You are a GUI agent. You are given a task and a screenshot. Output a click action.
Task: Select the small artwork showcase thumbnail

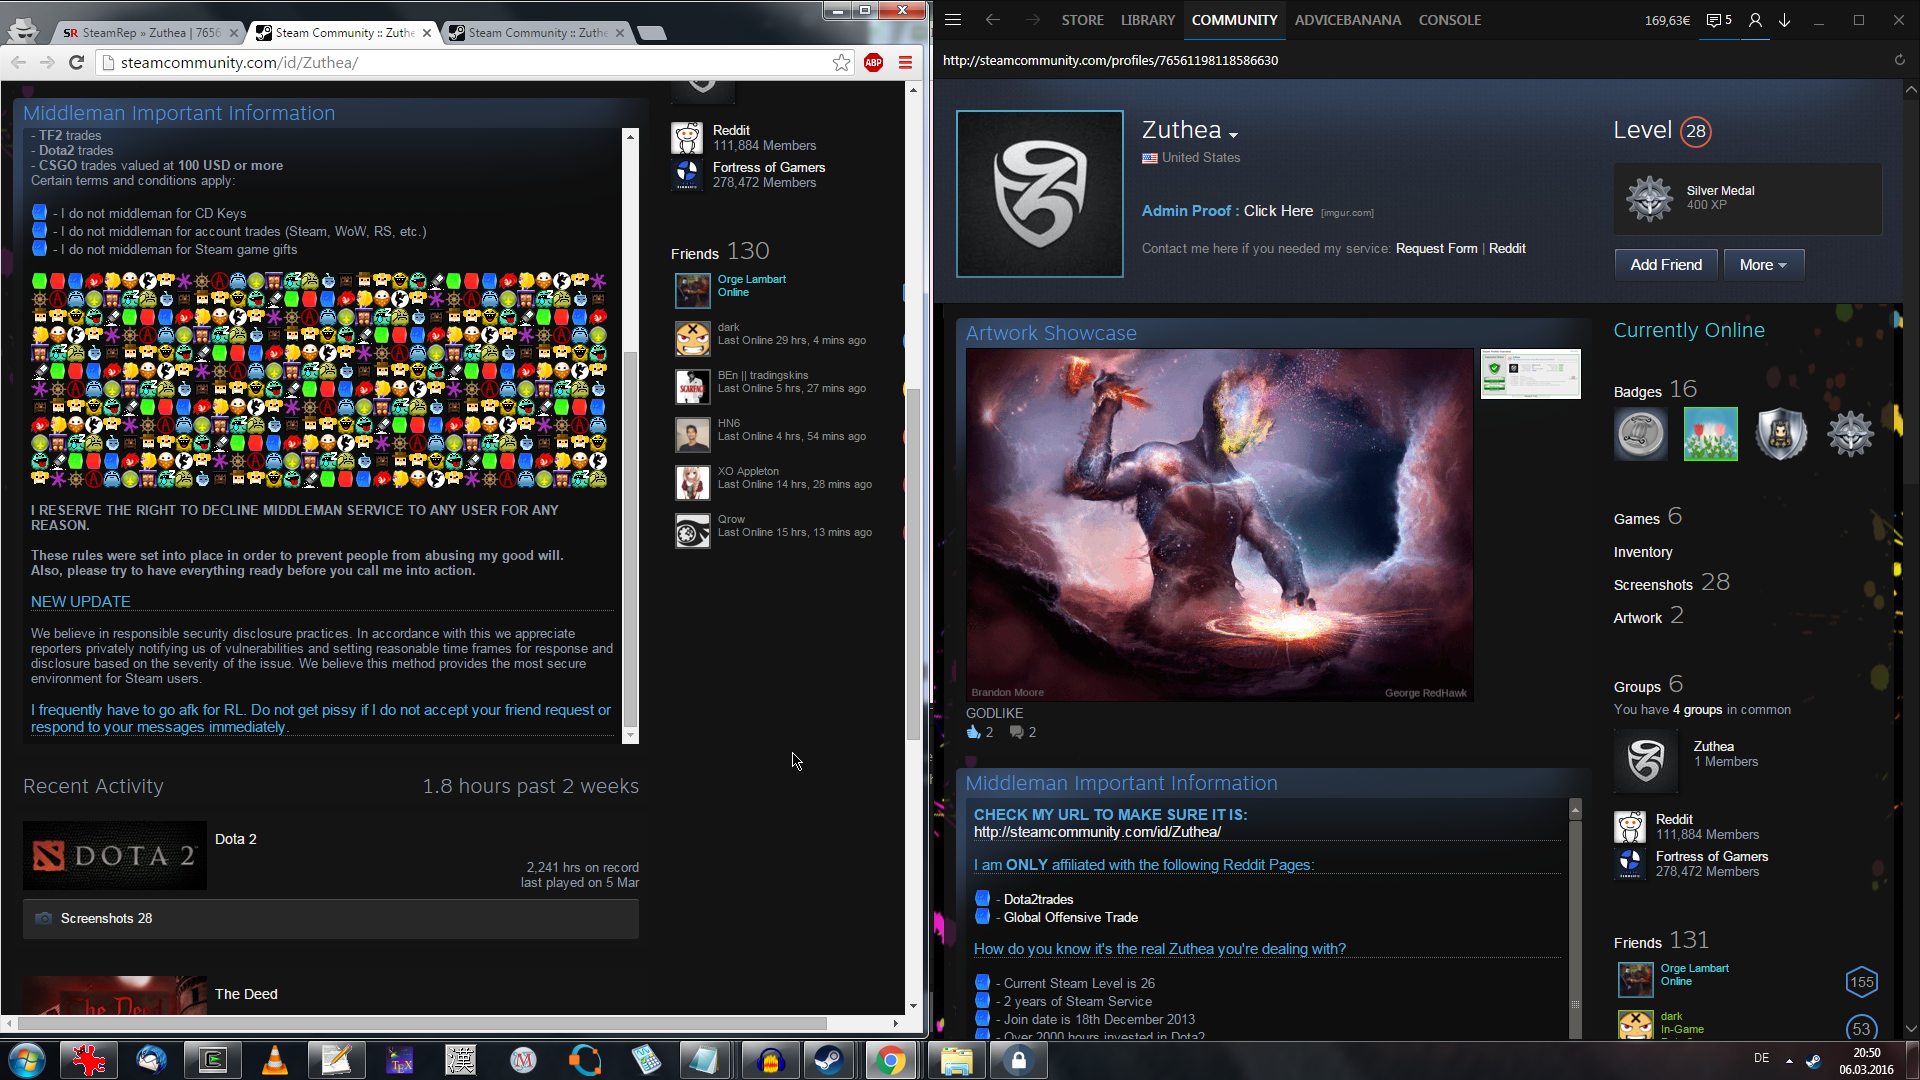[x=1530, y=374]
